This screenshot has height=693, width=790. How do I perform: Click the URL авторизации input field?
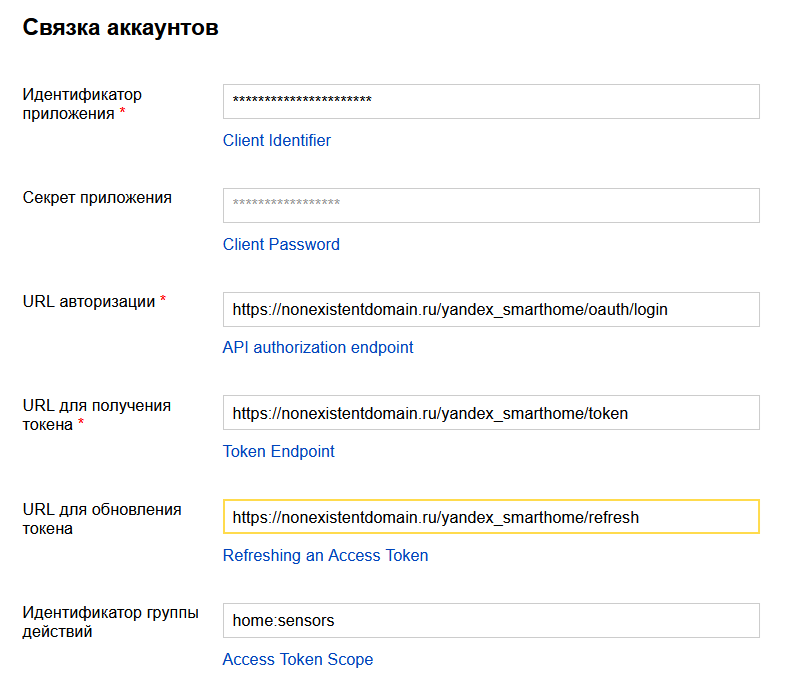(x=490, y=309)
